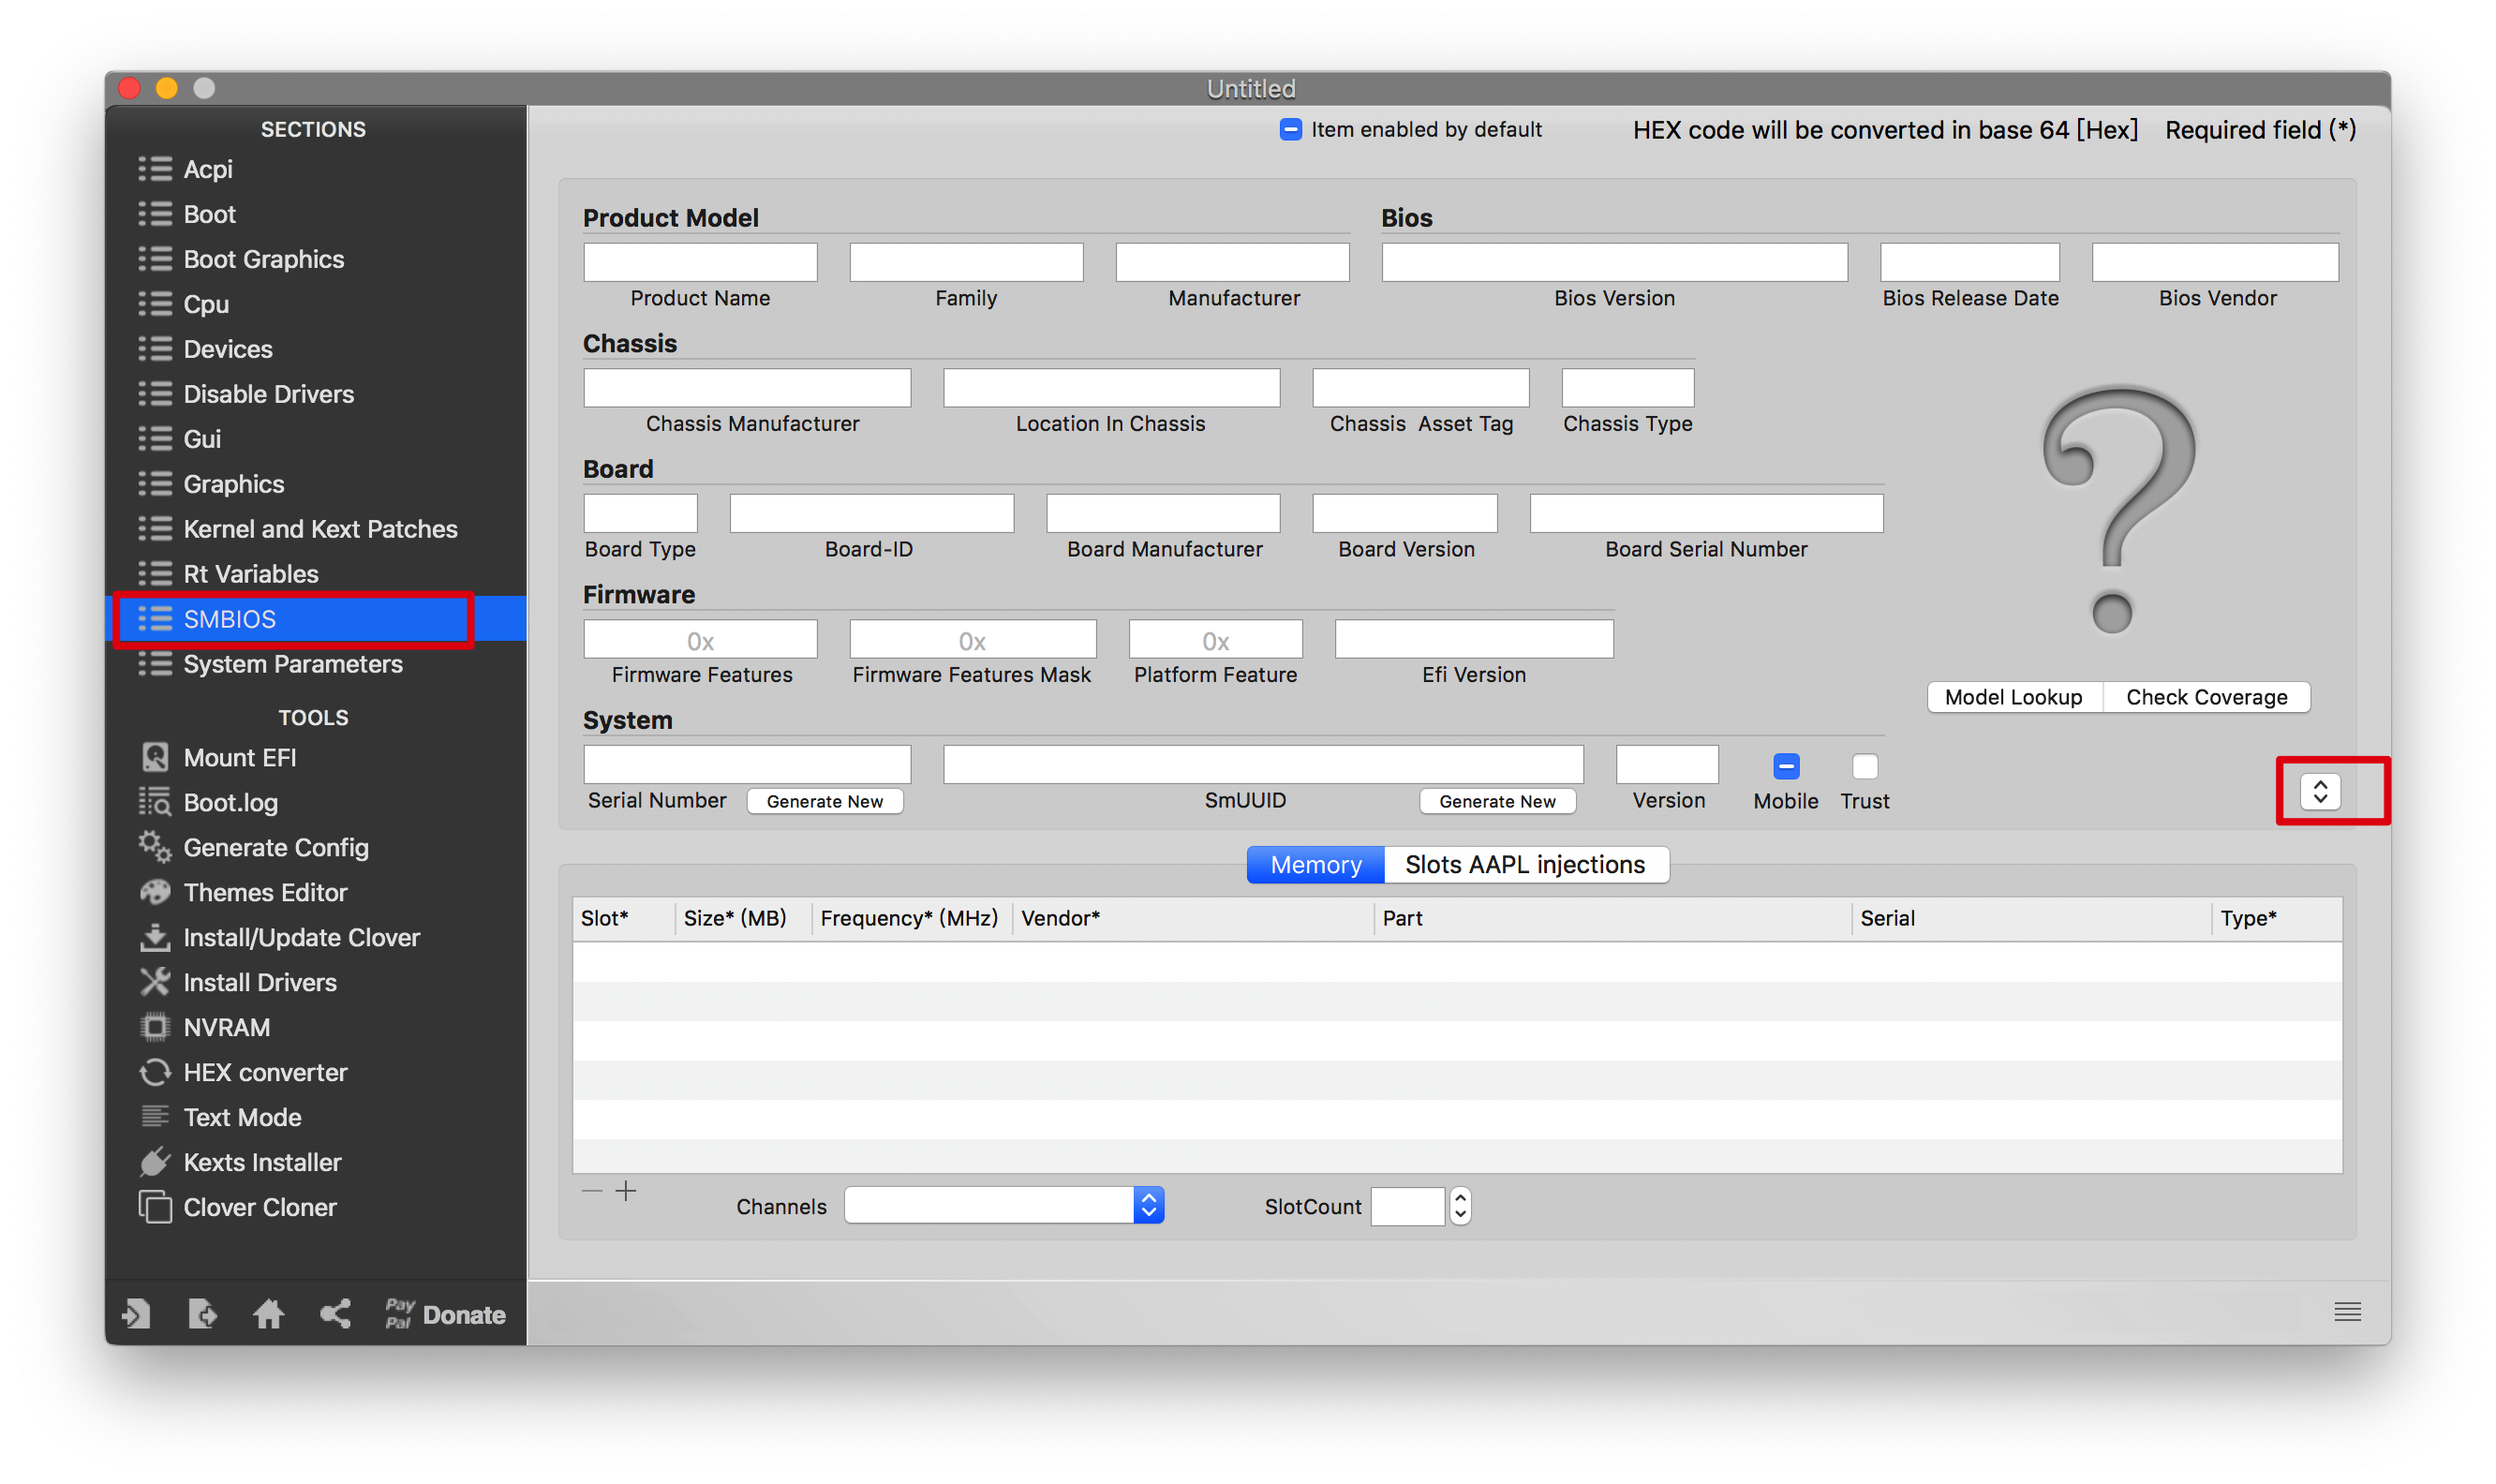Generate a new SmUUID
2496x1484 pixels.
tap(1497, 801)
